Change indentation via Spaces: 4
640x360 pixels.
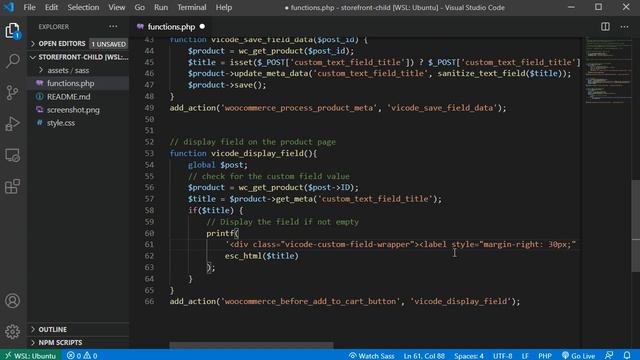[469, 356]
